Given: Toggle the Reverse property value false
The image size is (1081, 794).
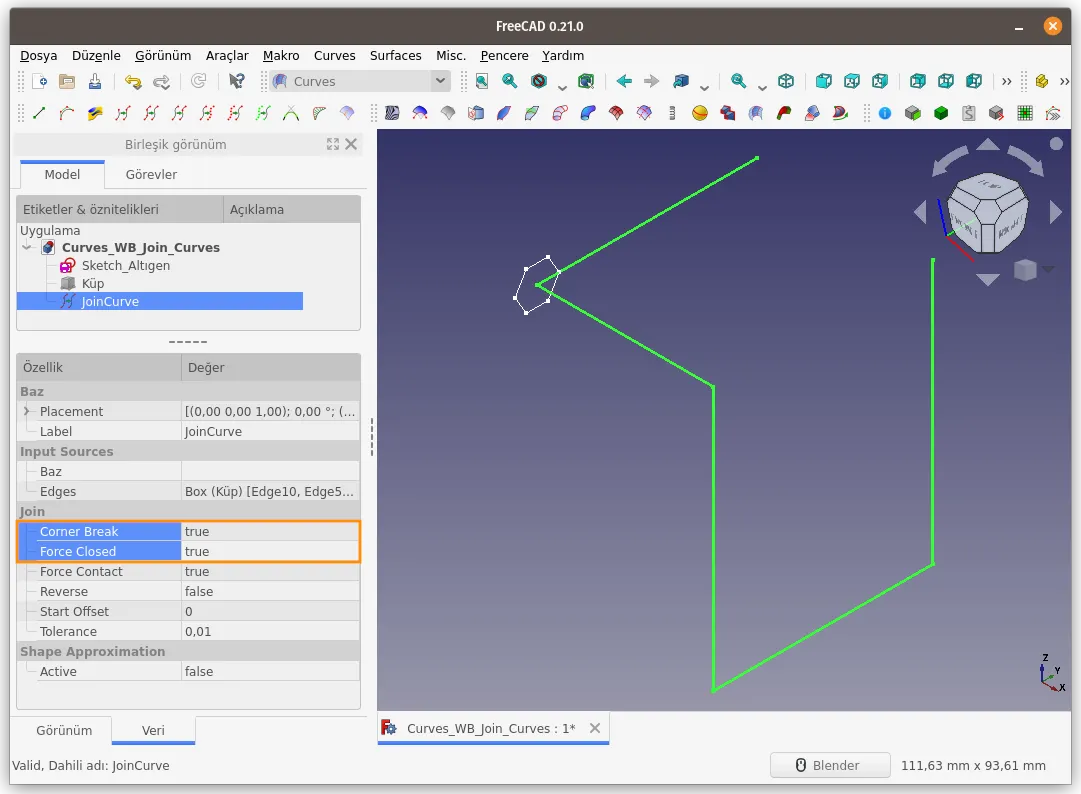Looking at the screenshot, I should coord(270,591).
